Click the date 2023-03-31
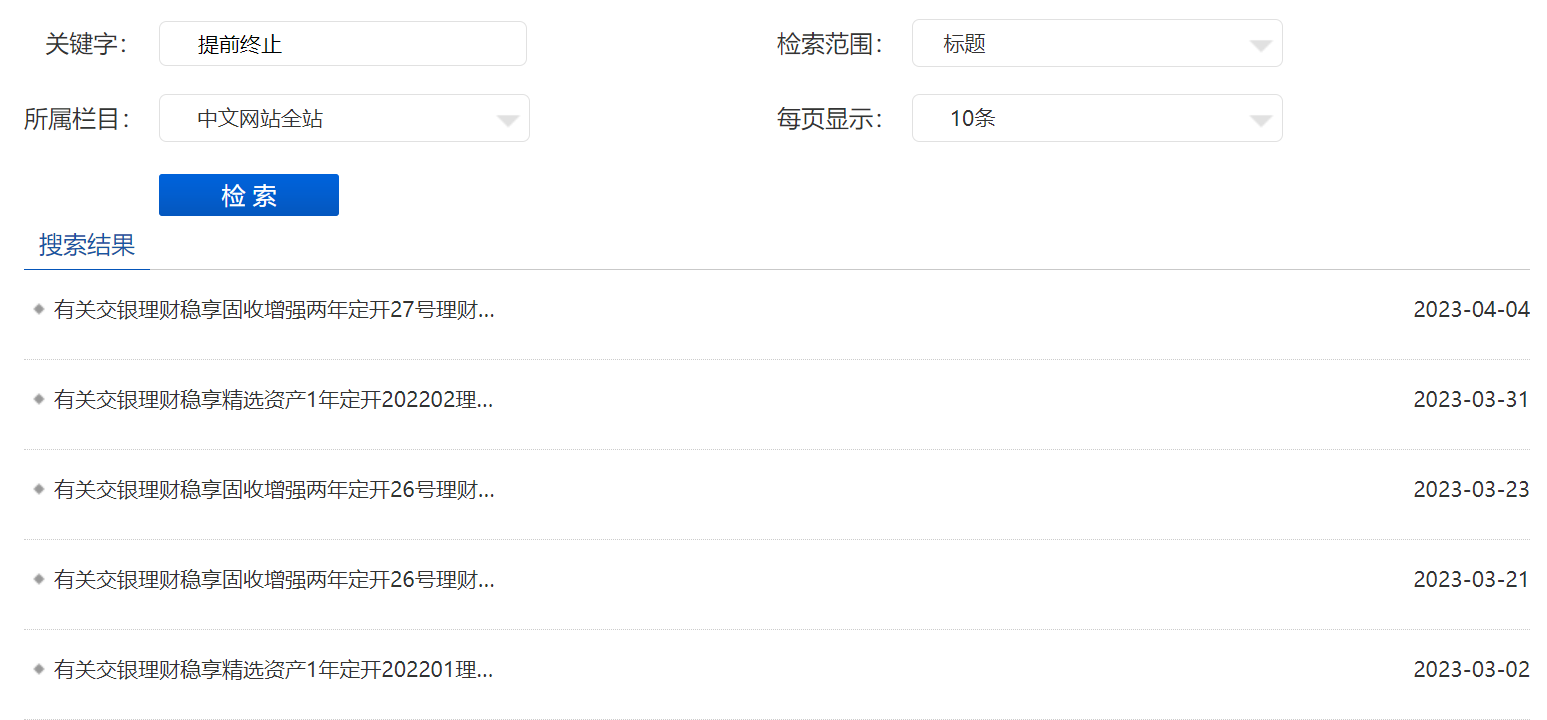 coord(1471,400)
